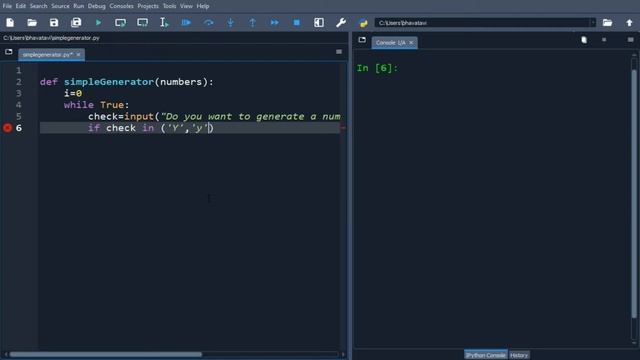Interrupt the kernel with stop icon
Screen dimensions: 640x360
(604, 40)
